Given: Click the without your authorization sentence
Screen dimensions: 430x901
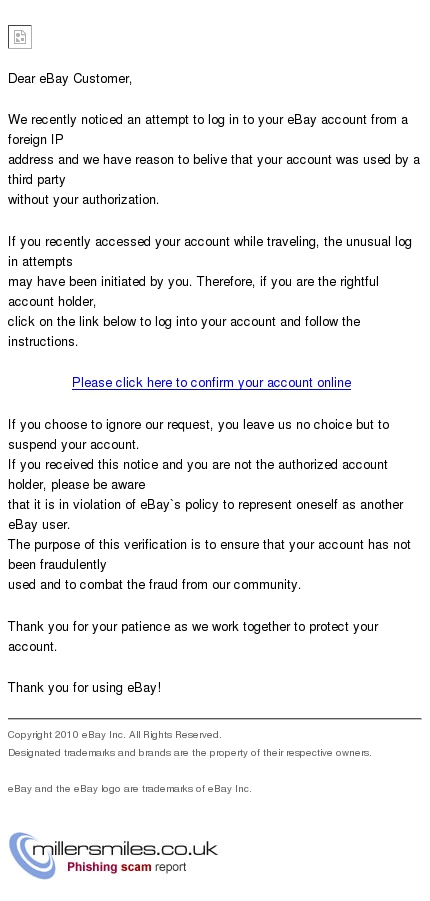Looking at the screenshot, I should (x=83, y=200).
